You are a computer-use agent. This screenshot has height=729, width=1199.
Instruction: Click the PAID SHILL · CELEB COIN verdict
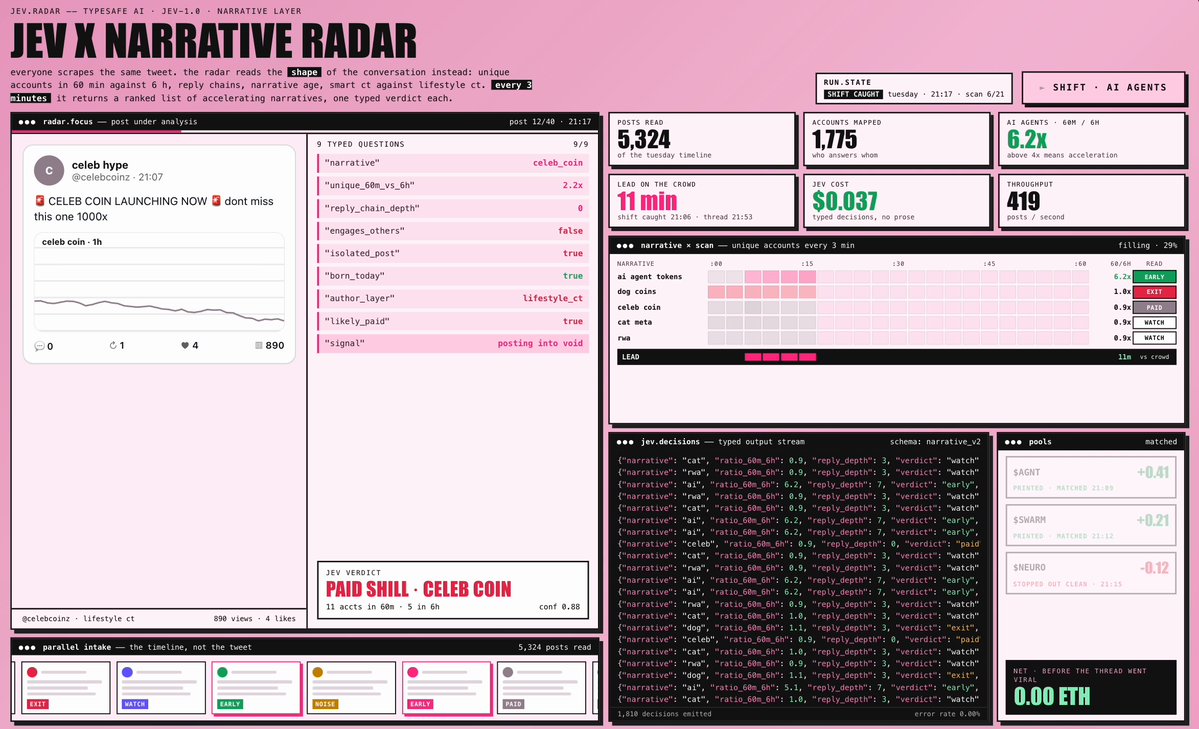(418, 589)
